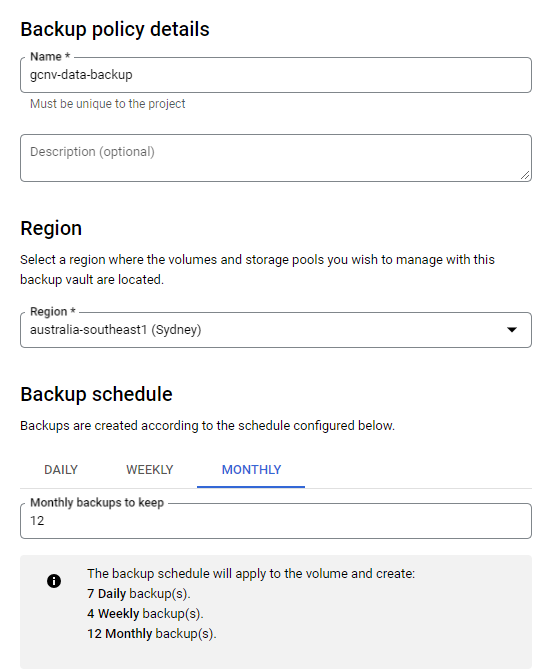Click the Backup policy details heading
553x670 pixels.
tap(115, 29)
